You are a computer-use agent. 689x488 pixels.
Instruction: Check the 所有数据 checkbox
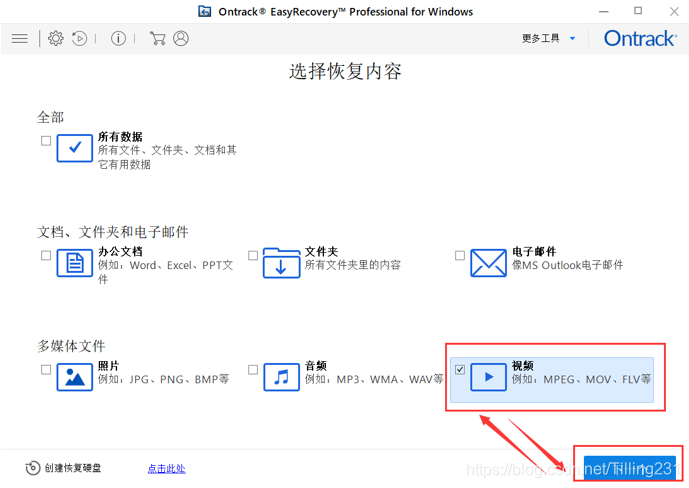tap(46, 141)
